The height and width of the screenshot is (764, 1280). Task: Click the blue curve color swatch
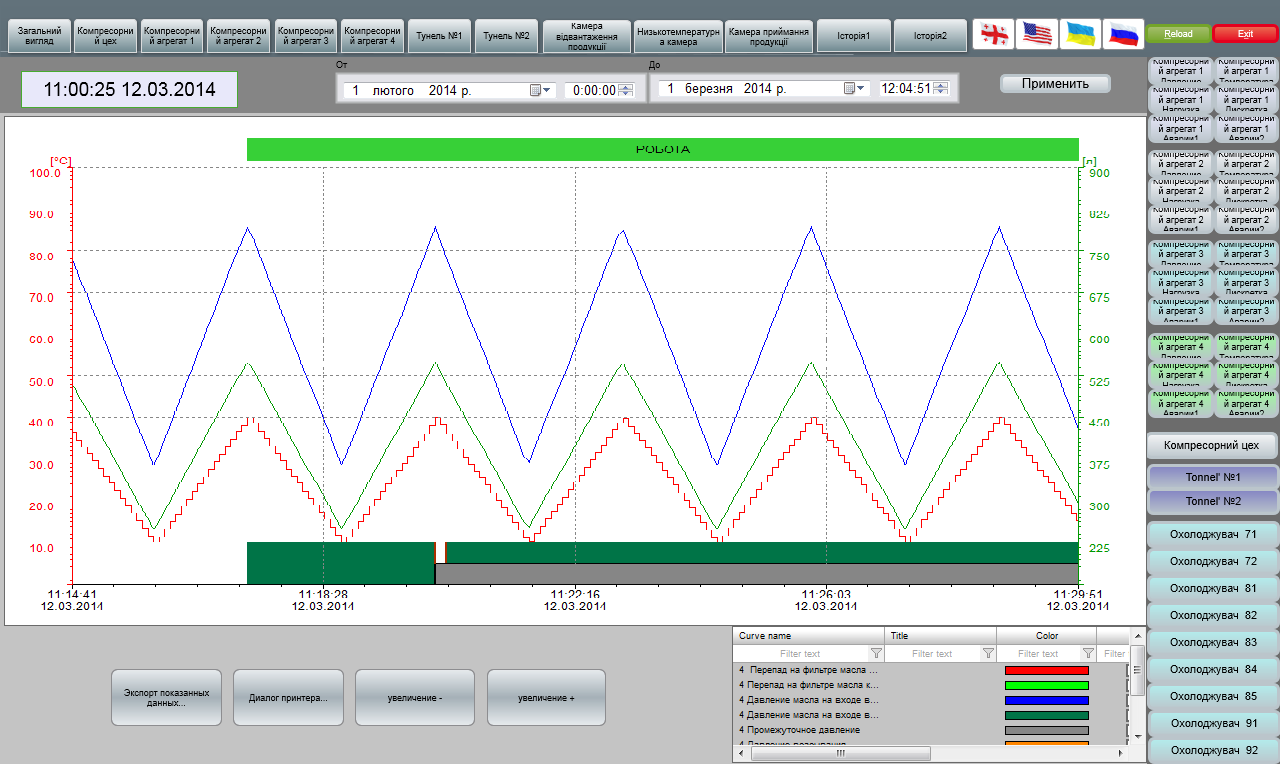click(1046, 701)
